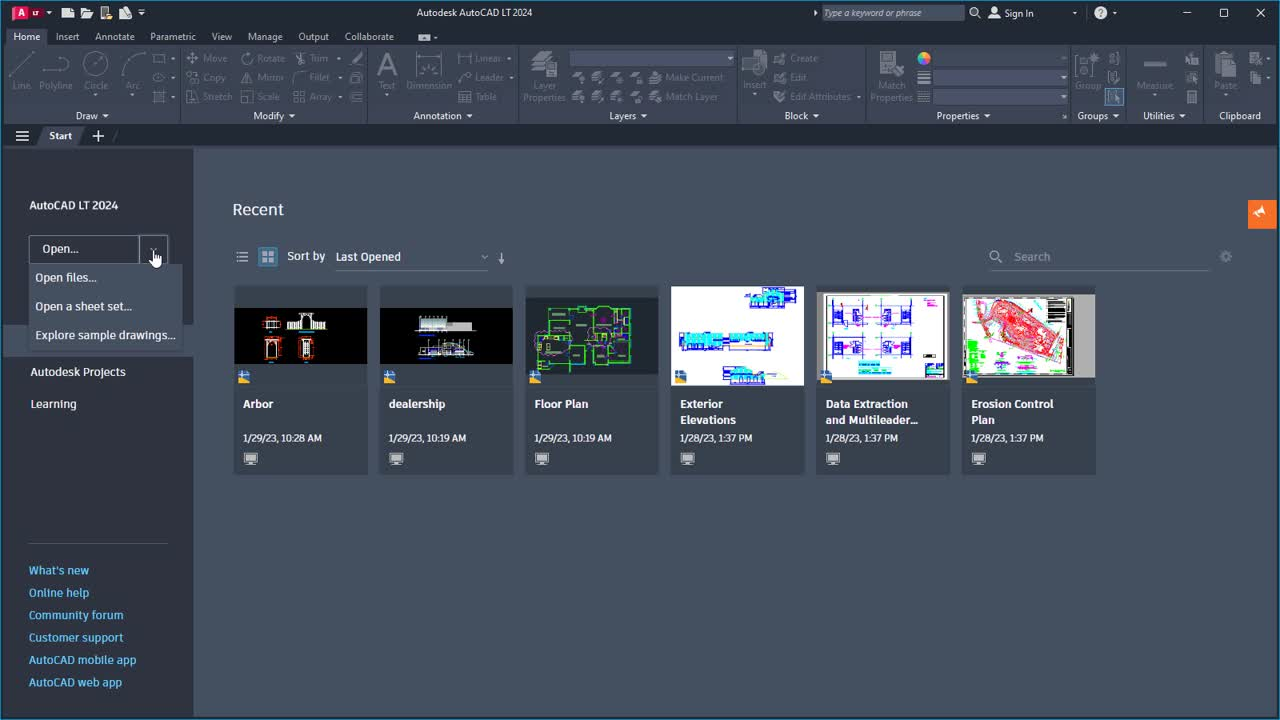Click the New drawing icon in Quick Access
The height and width of the screenshot is (720, 1280).
coord(67,13)
